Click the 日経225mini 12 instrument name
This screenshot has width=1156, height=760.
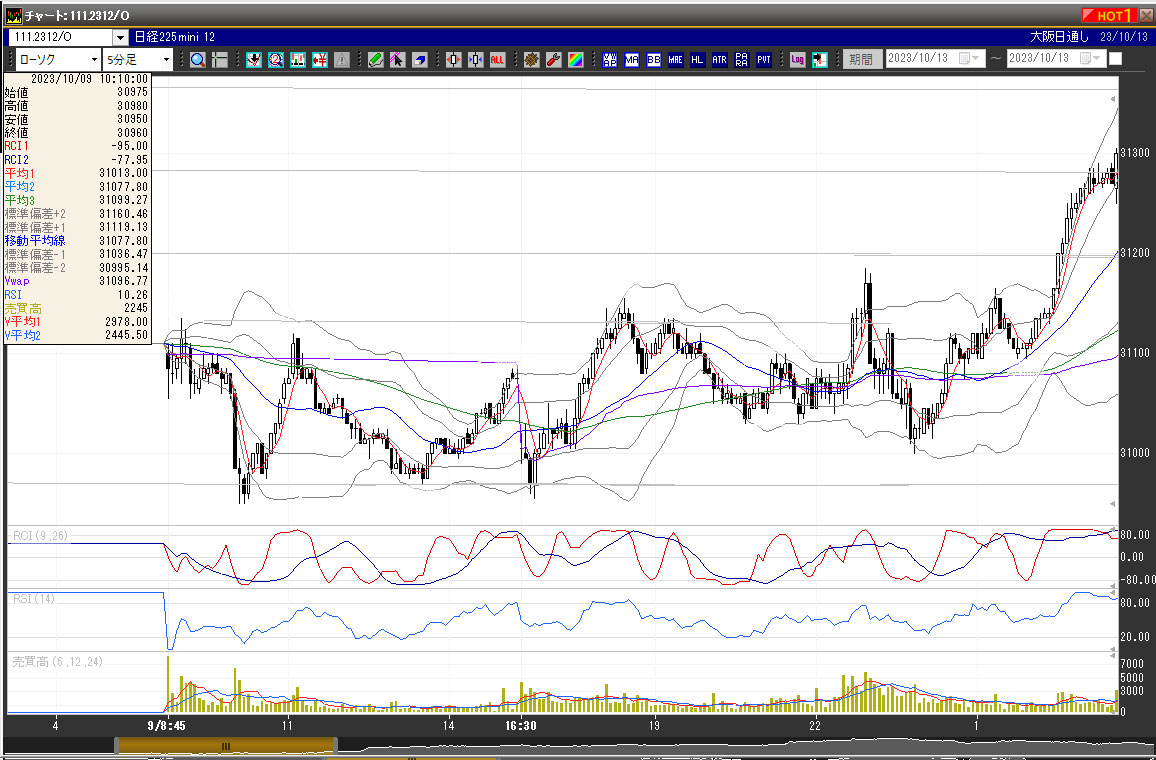[175, 37]
